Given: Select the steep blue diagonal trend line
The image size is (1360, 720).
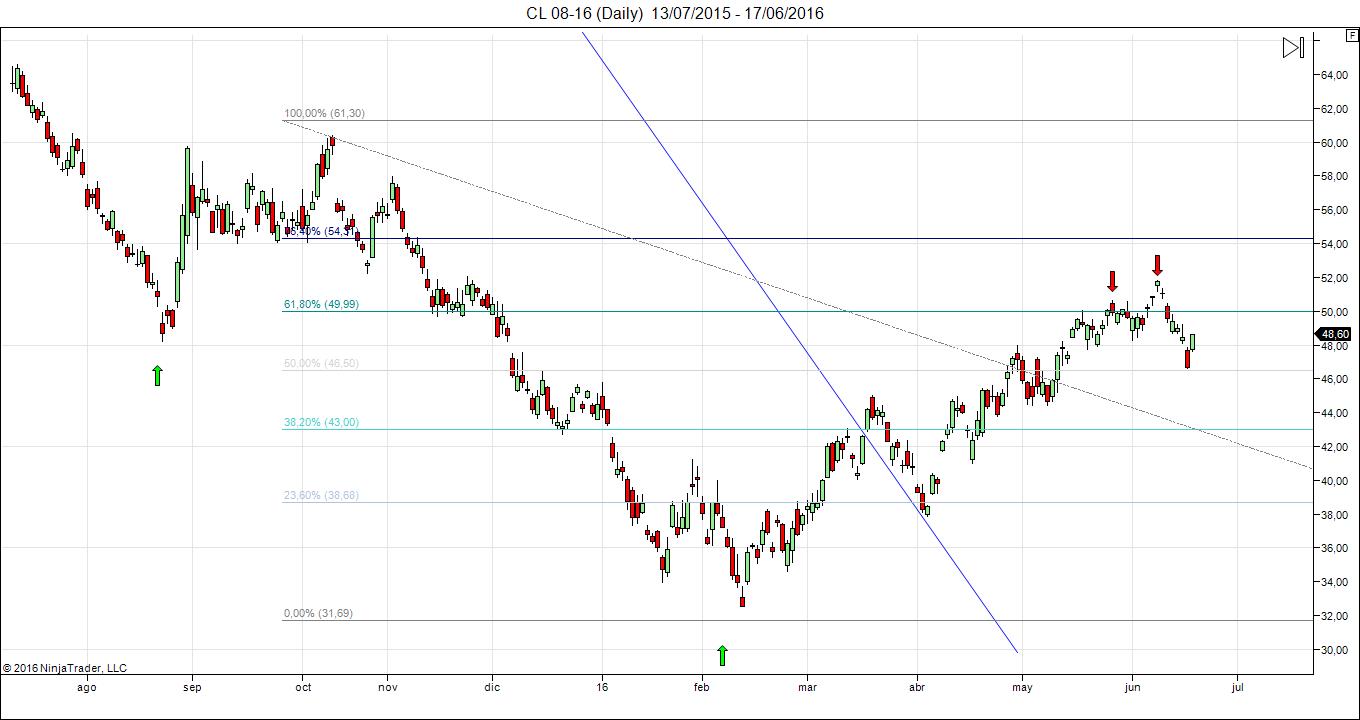Looking at the screenshot, I should point(800,342).
